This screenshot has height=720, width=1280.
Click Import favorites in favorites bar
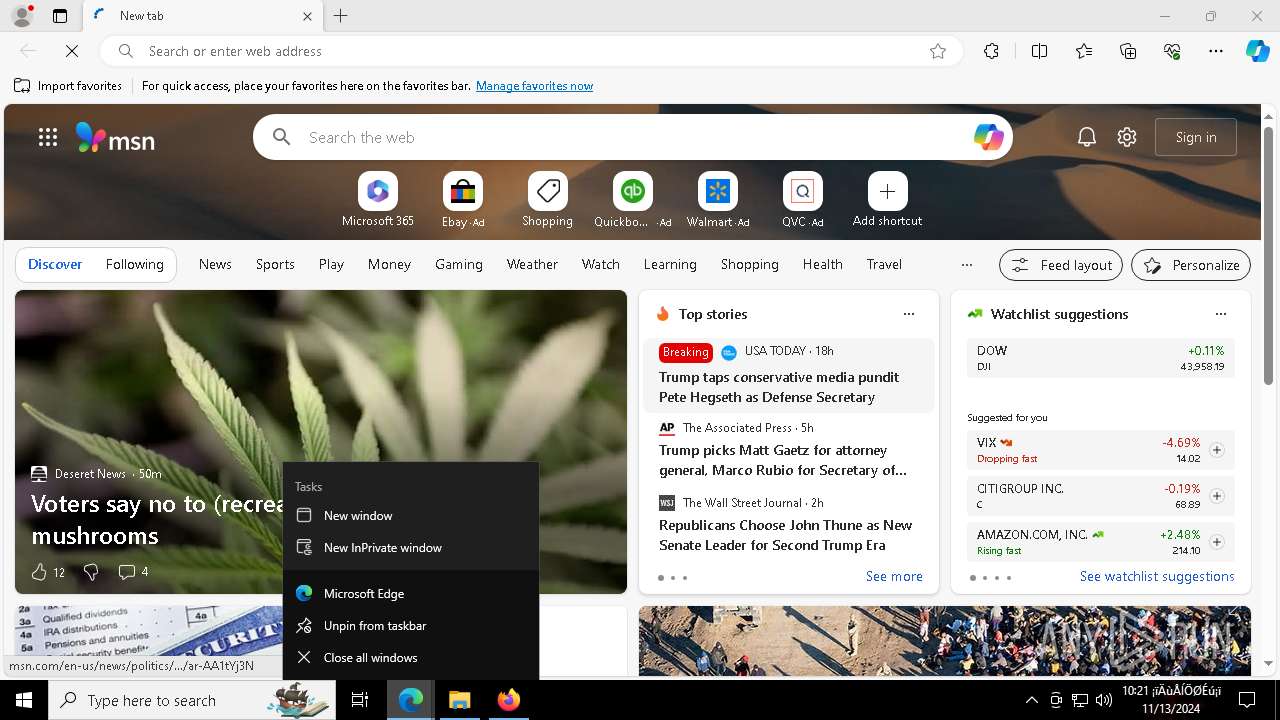68,86
